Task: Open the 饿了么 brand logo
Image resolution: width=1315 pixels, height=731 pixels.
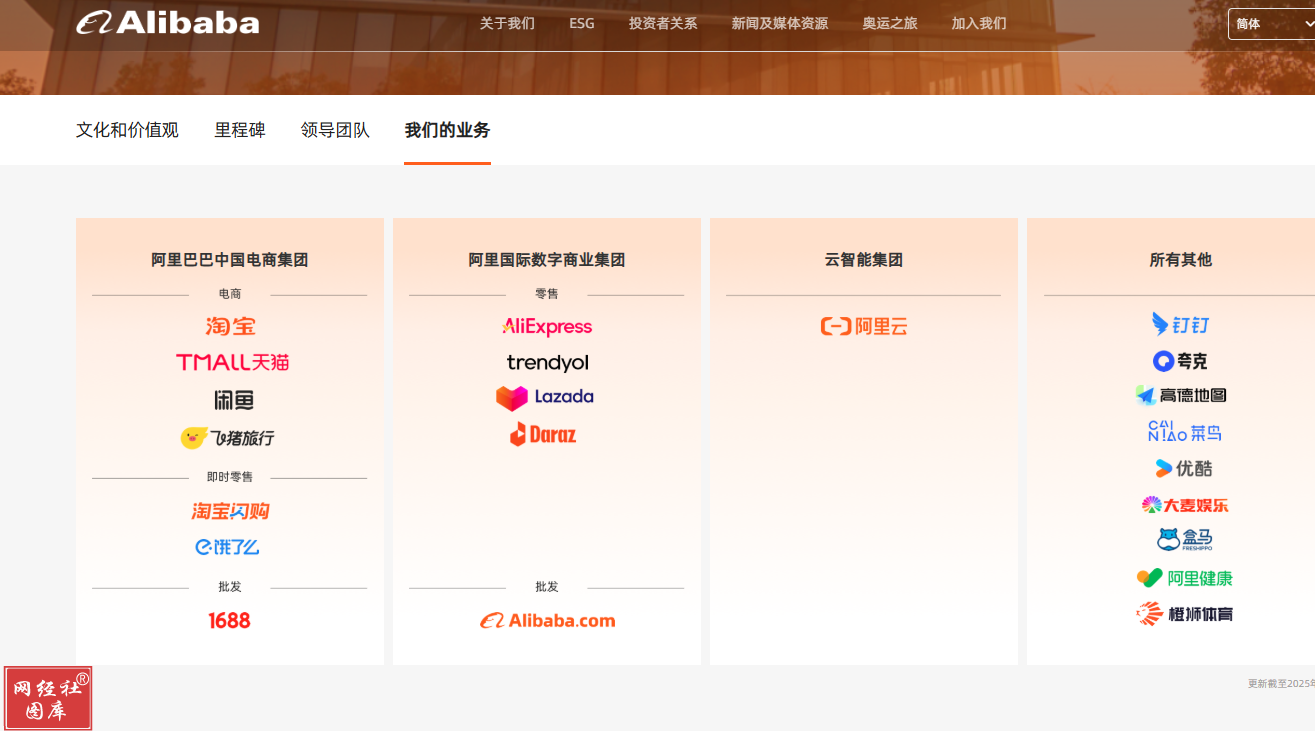Action: 227,547
